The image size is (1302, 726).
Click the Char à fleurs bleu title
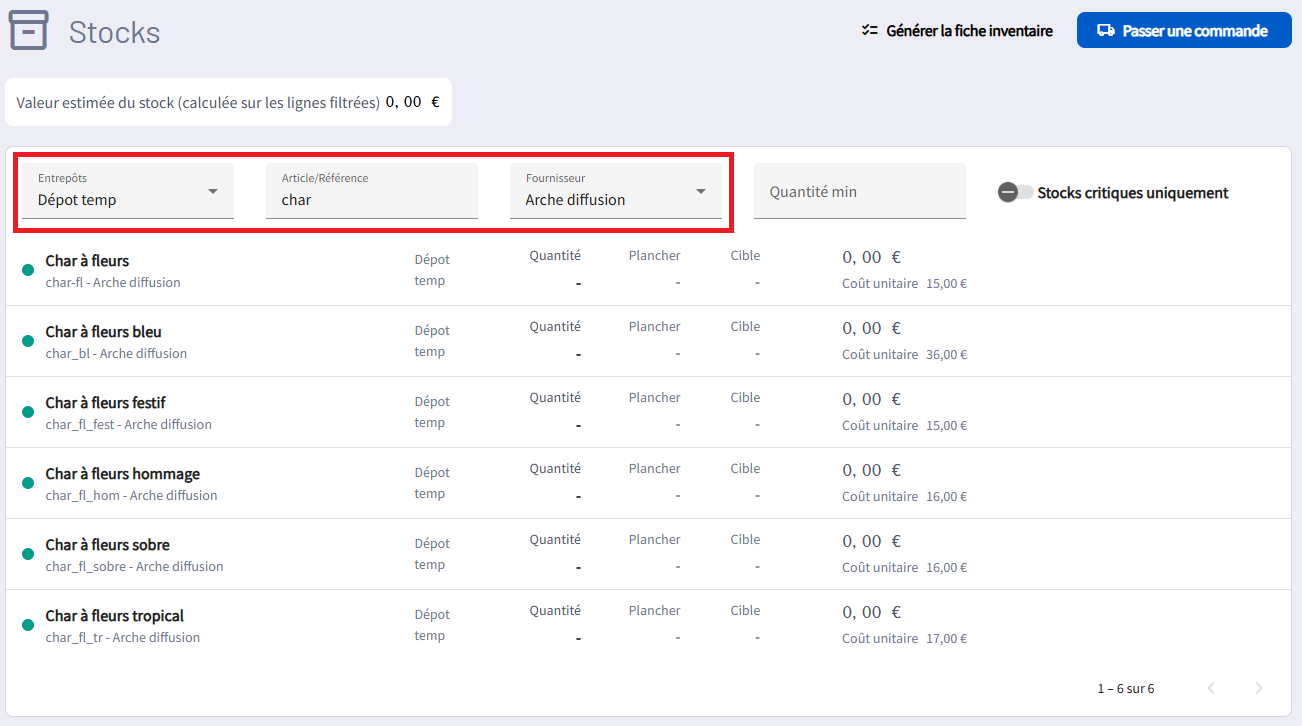[103, 332]
